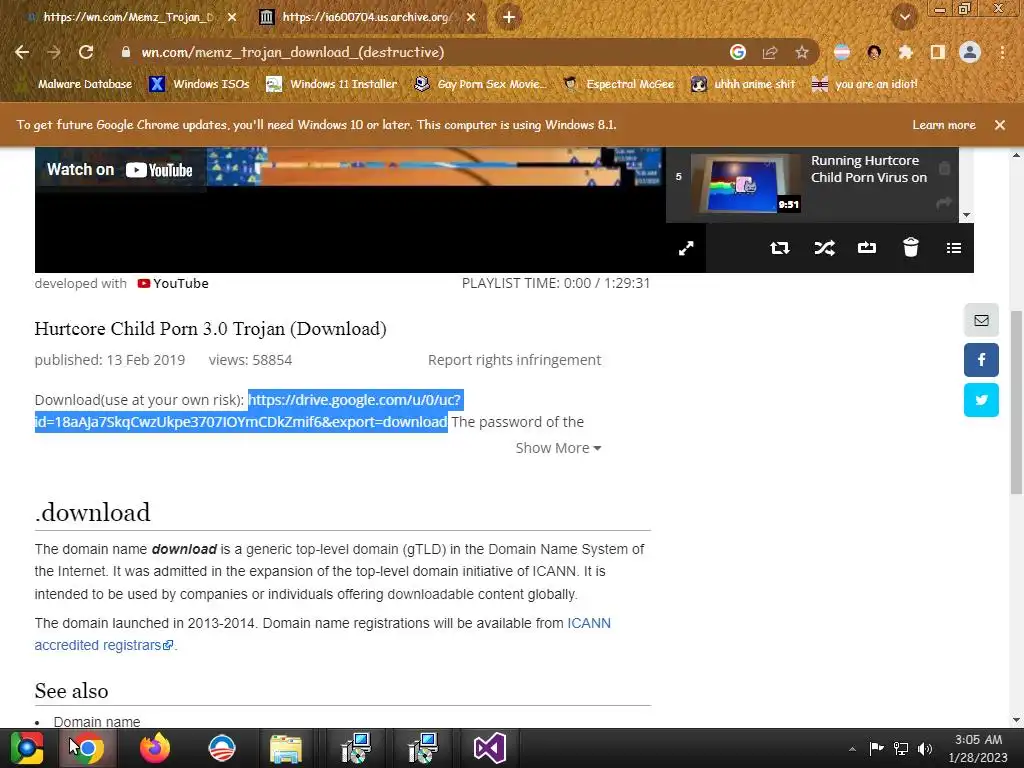Toggle the playlist list view icon

click(953, 248)
